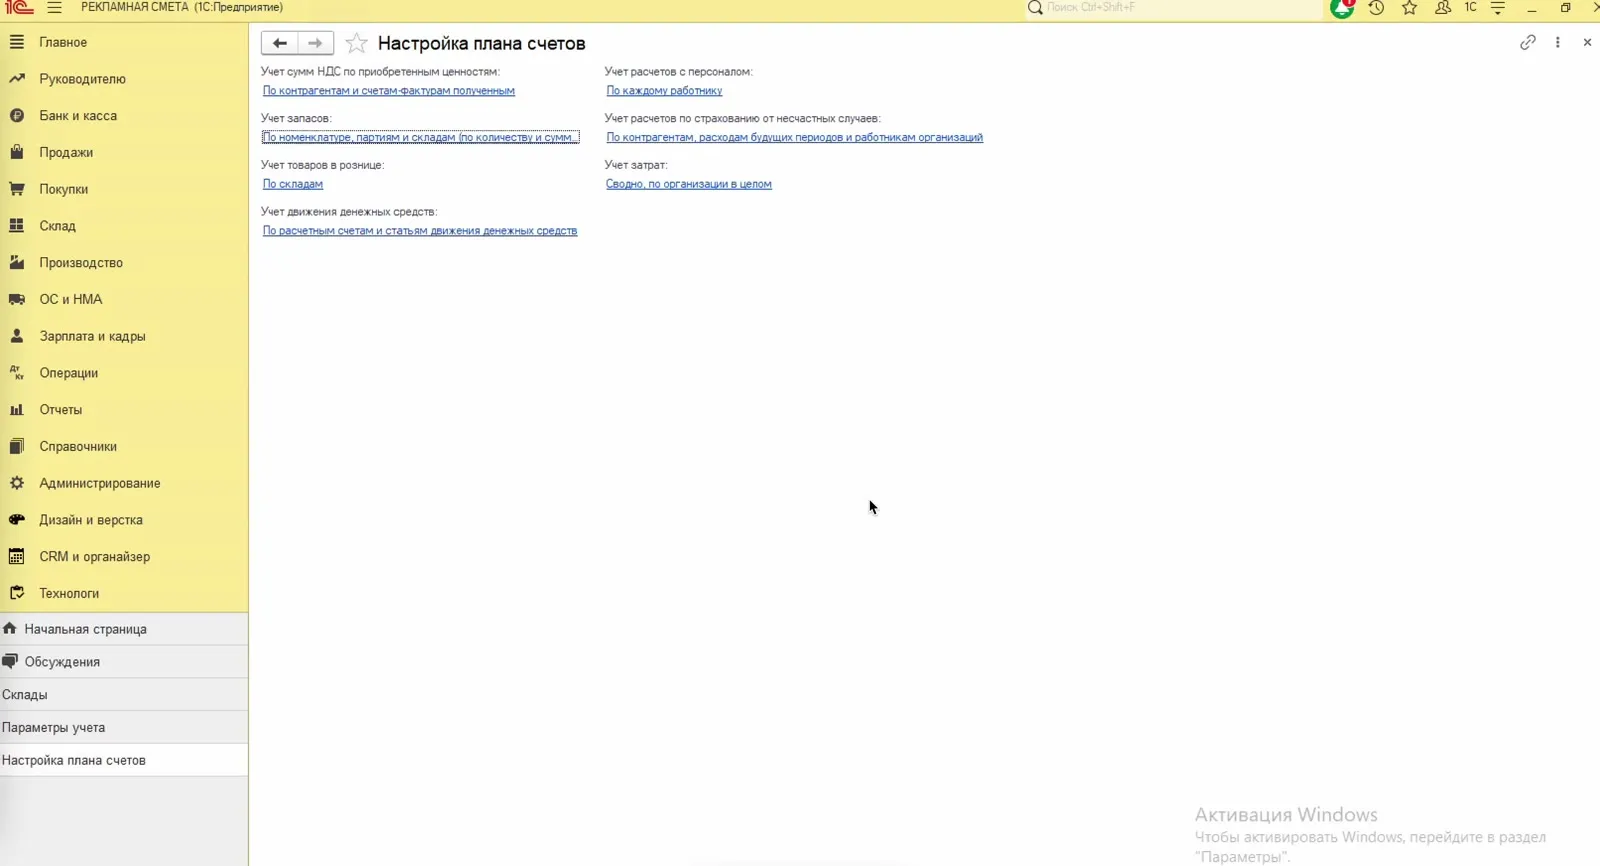Switch to the Обсуждения tab
This screenshot has width=1600, height=866.
tap(124, 662)
